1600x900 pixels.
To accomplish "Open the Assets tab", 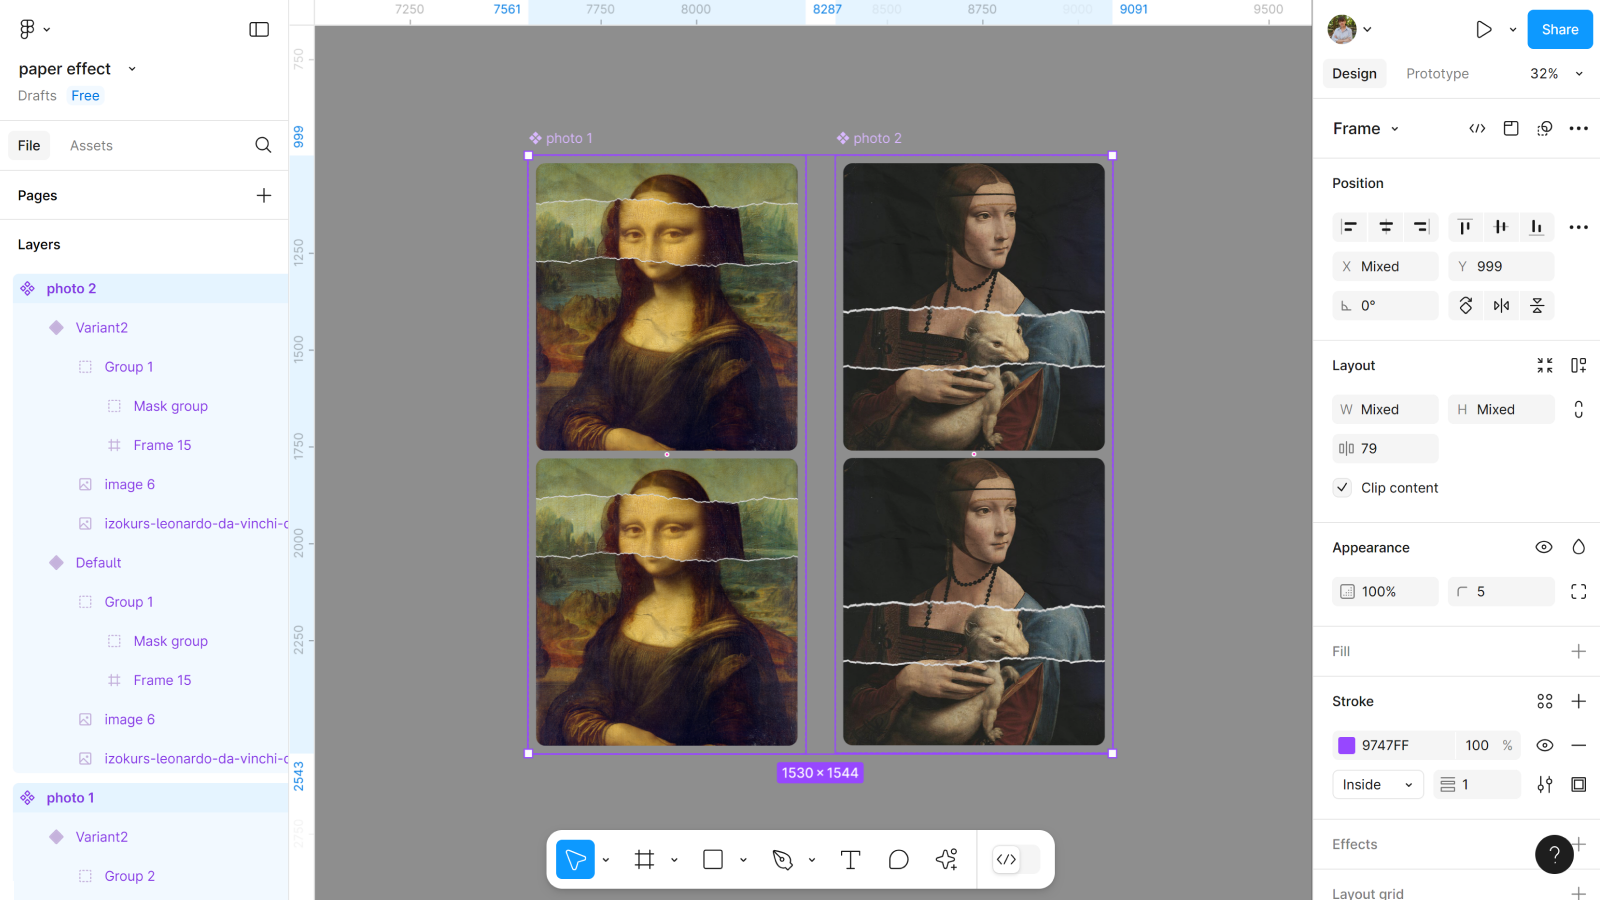I will 91,146.
